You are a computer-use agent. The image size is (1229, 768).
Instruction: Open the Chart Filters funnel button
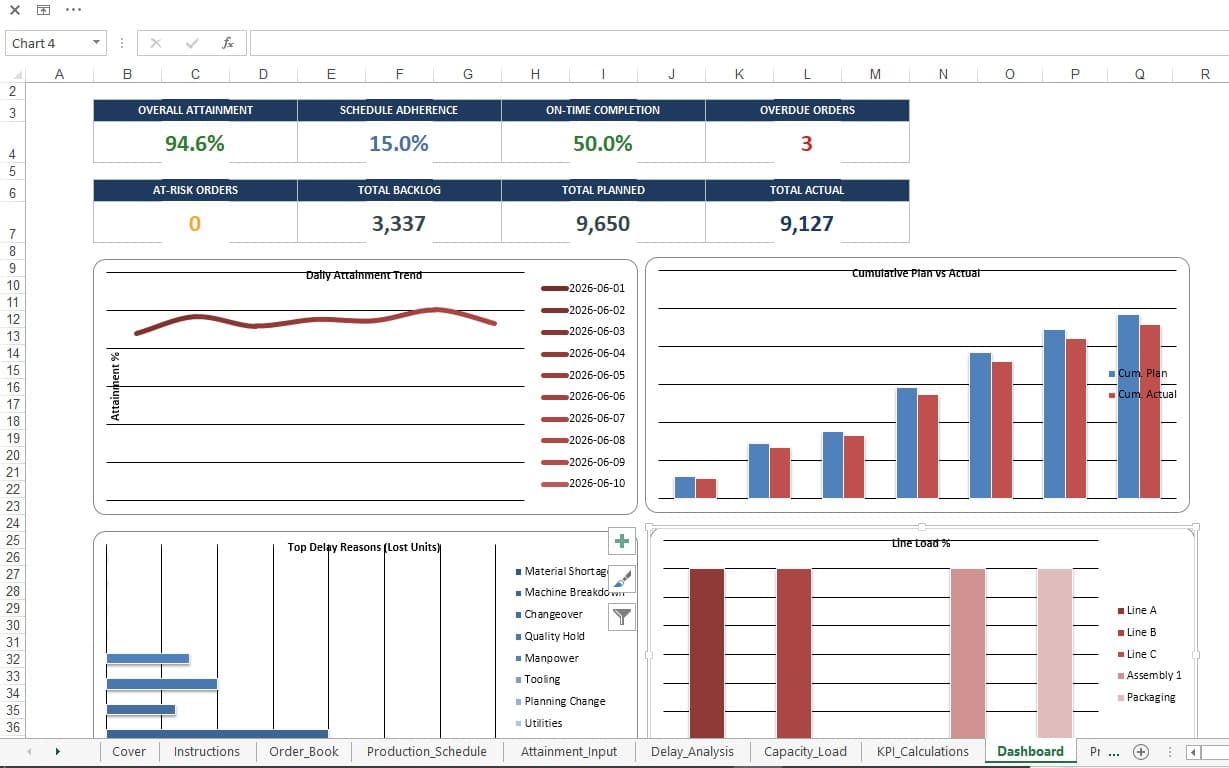[x=622, y=617]
